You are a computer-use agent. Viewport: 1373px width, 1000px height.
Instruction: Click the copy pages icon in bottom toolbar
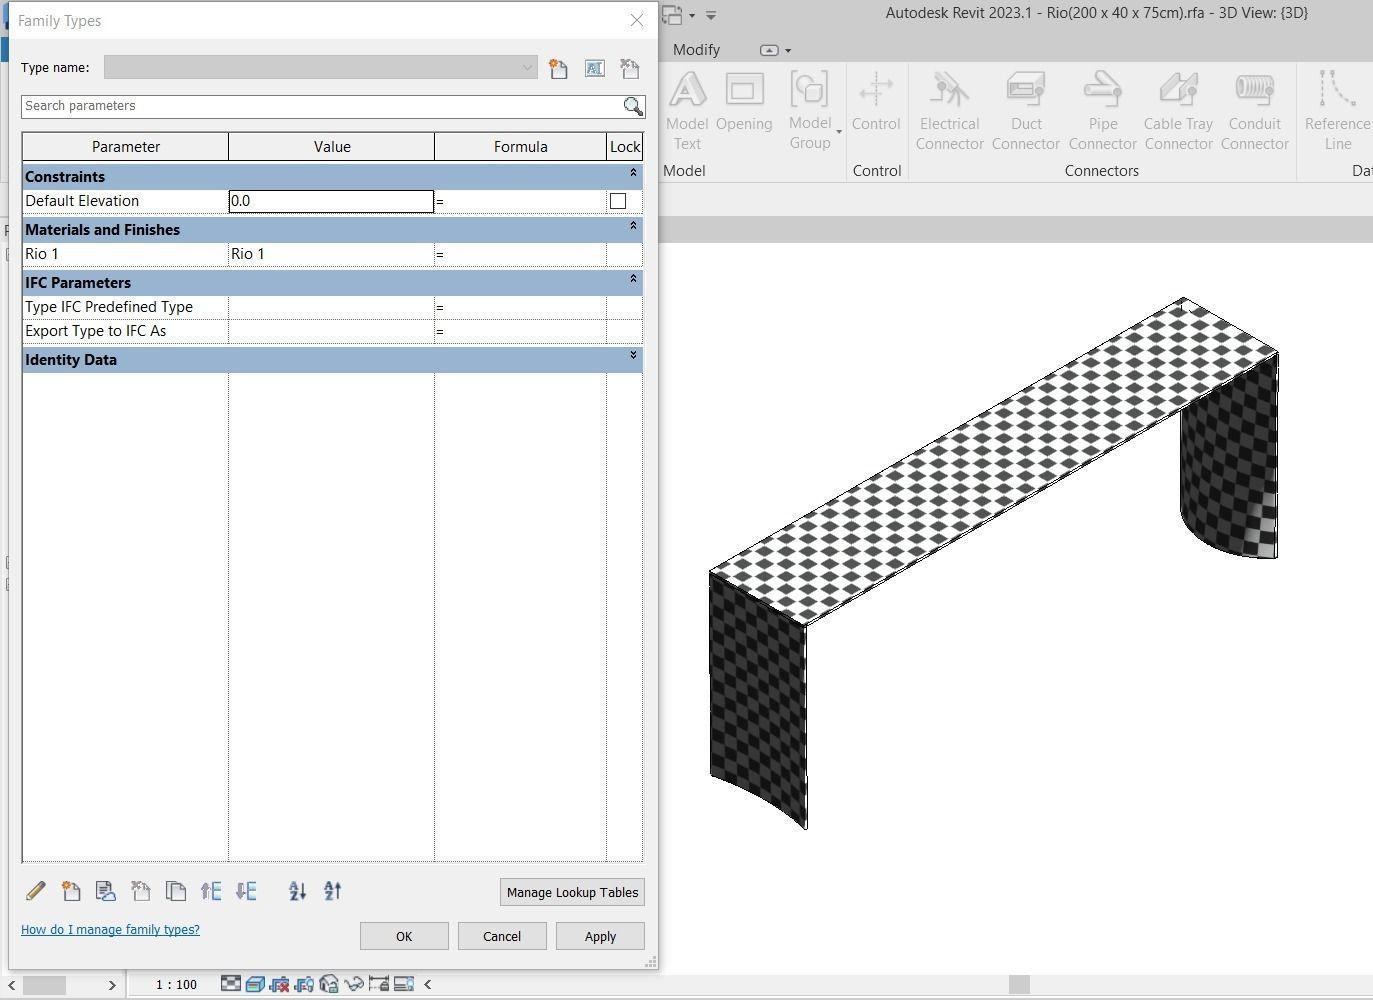click(x=175, y=891)
